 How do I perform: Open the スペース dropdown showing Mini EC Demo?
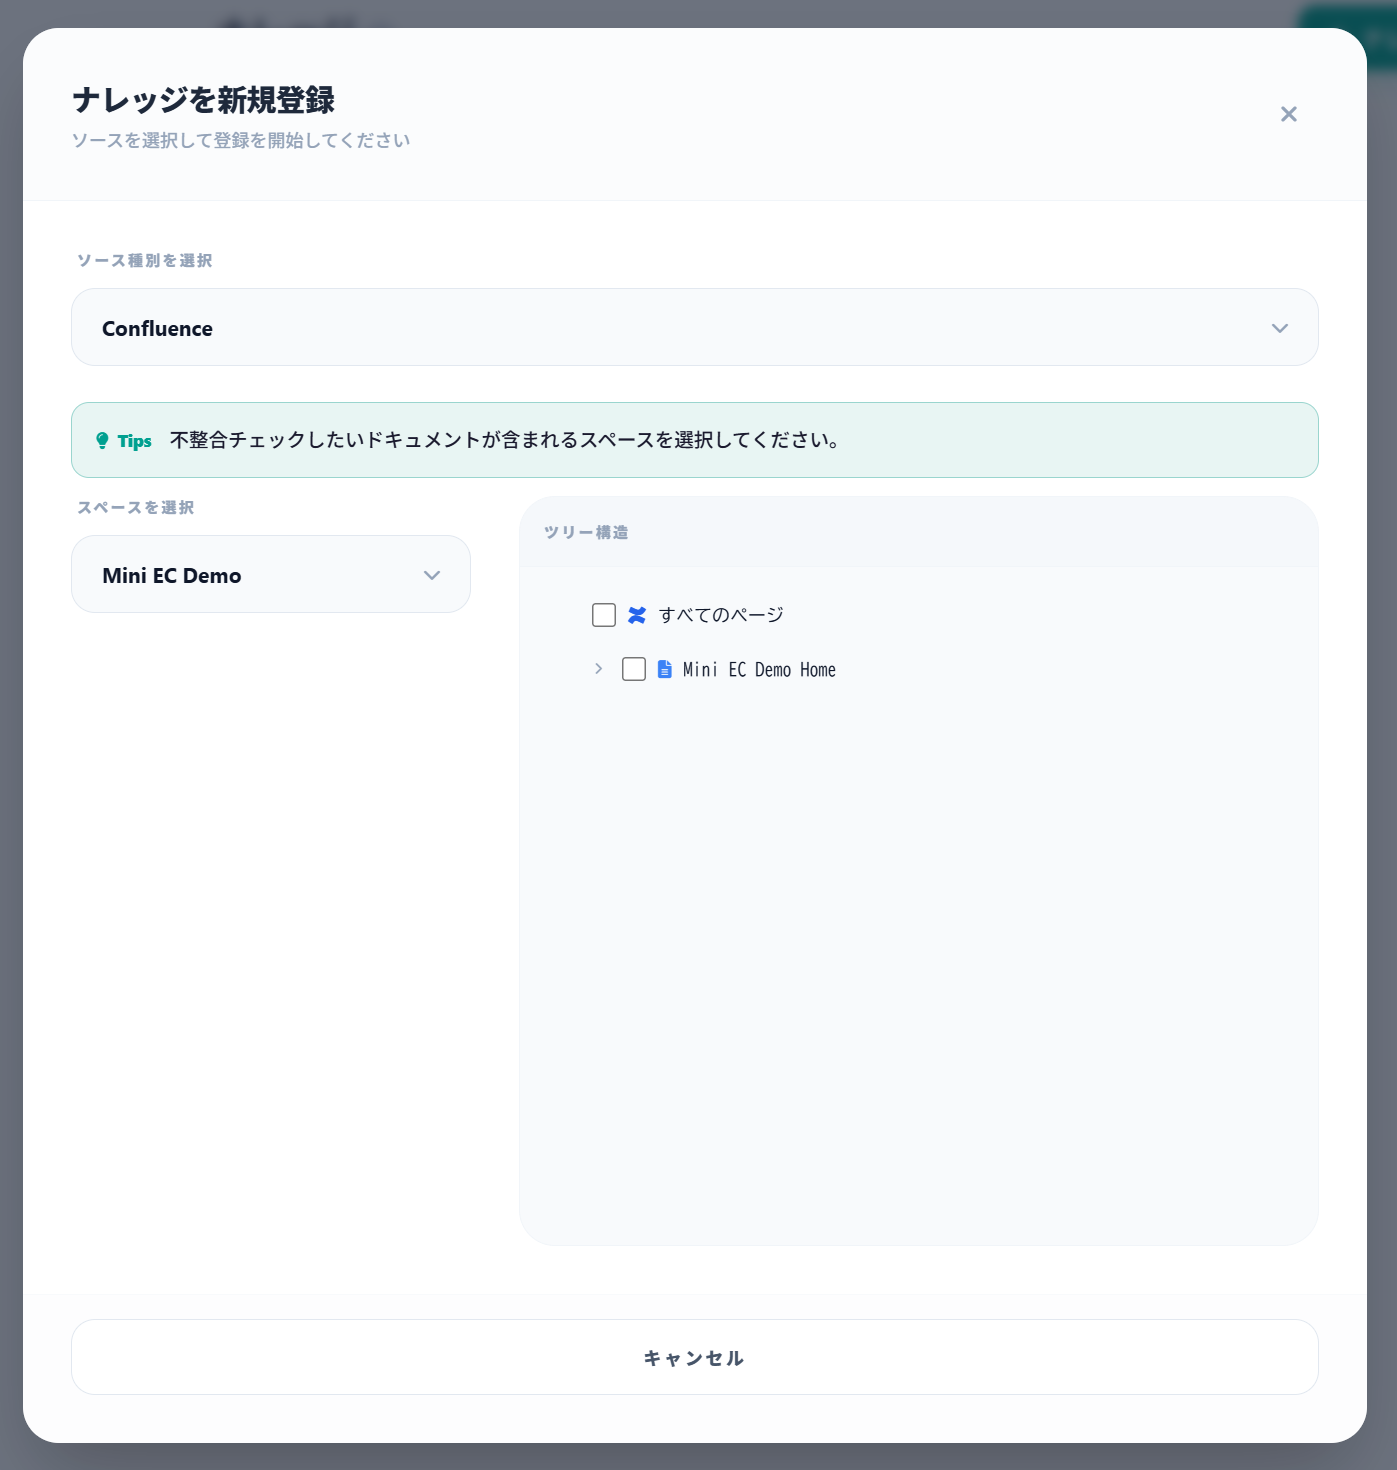270,574
